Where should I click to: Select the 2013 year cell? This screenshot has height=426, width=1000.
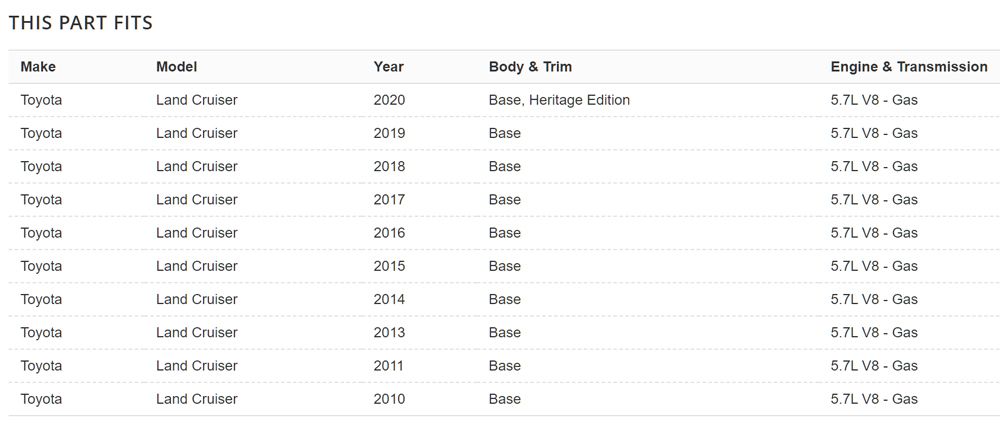click(x=389, y=332)
